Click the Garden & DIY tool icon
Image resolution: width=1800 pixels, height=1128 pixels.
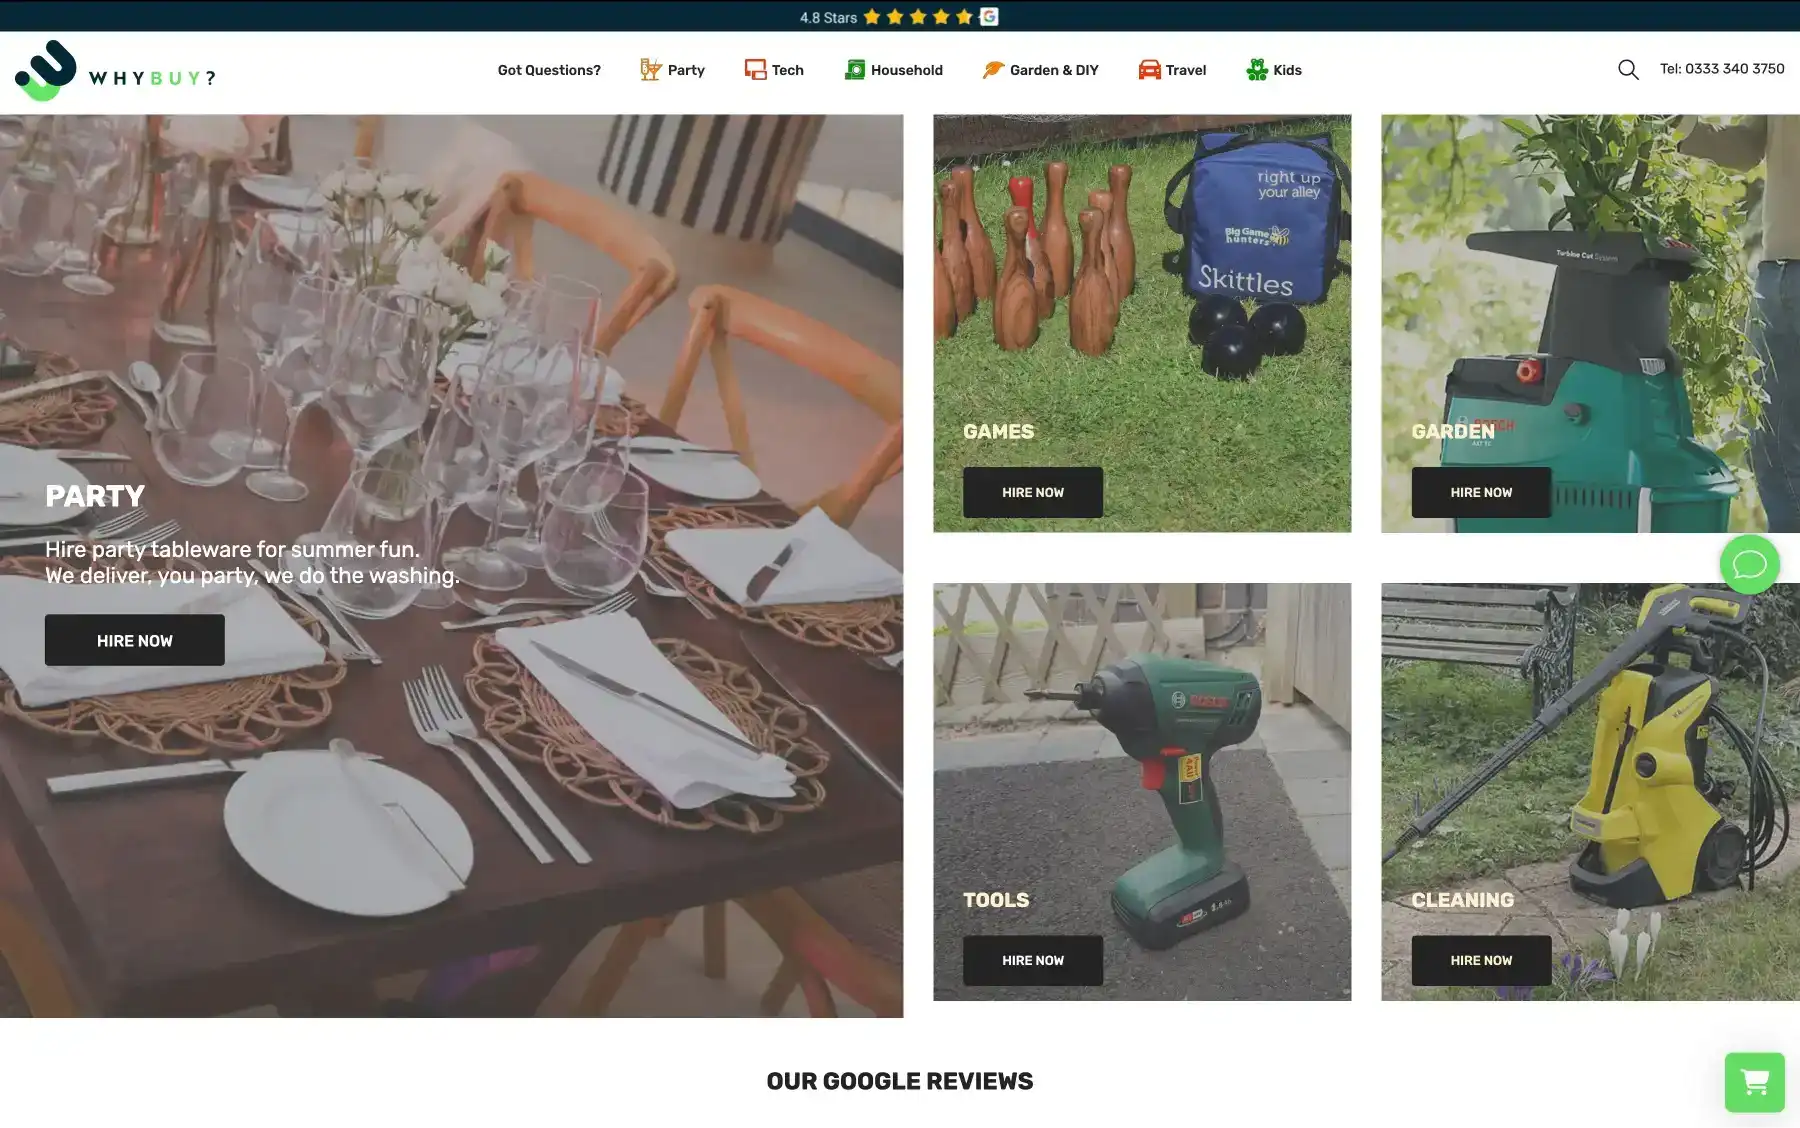(x=992, y=69)
